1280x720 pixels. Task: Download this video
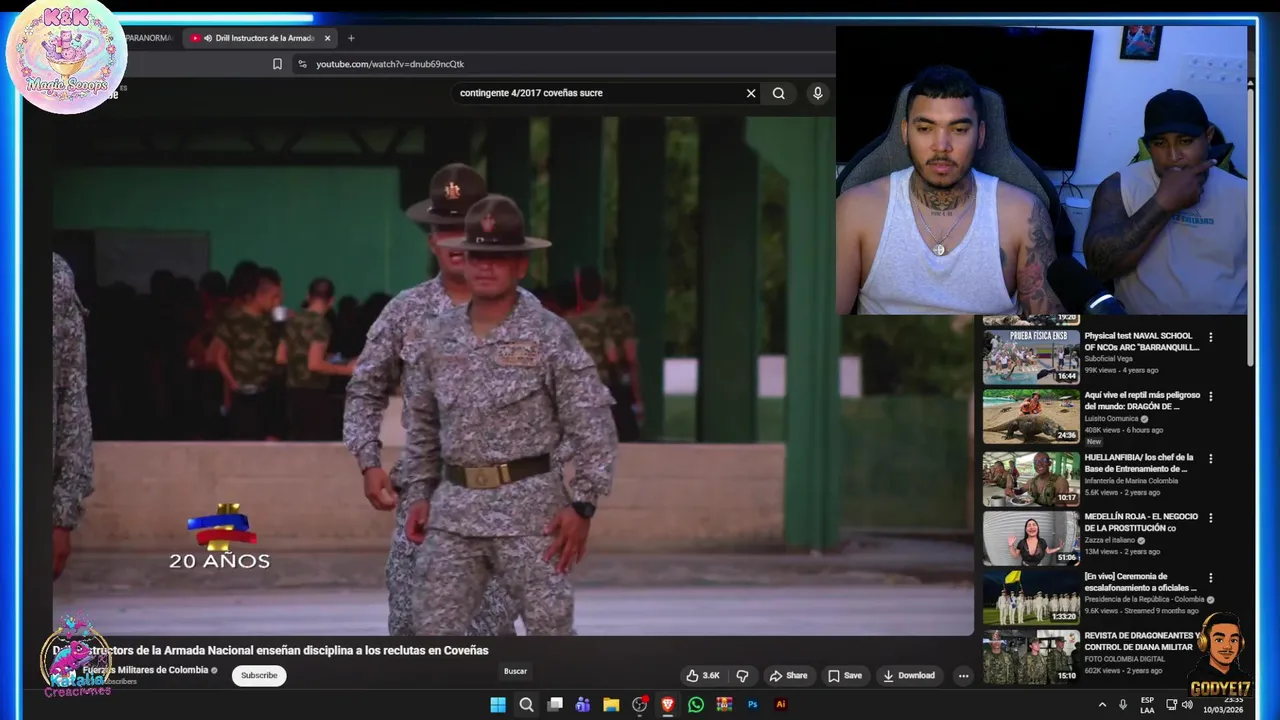click(909, 676)
